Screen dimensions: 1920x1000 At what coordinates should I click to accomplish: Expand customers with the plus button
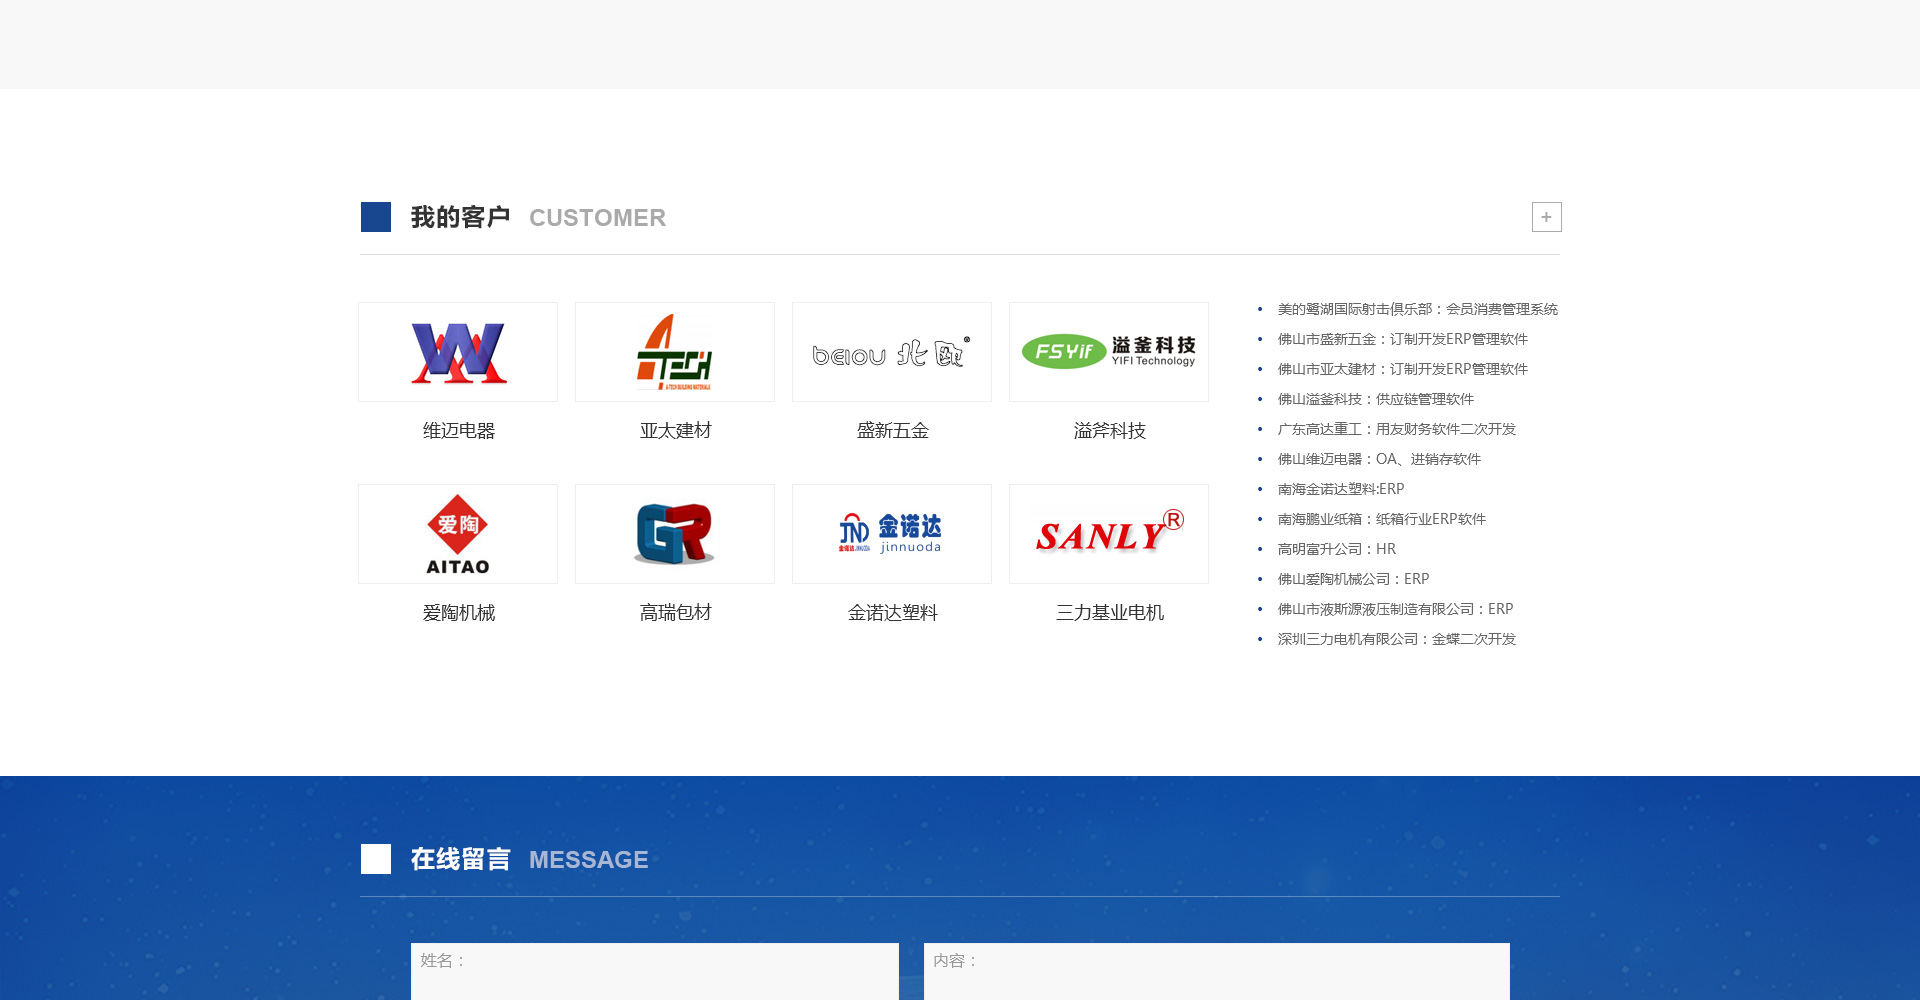pos(1546,217)
